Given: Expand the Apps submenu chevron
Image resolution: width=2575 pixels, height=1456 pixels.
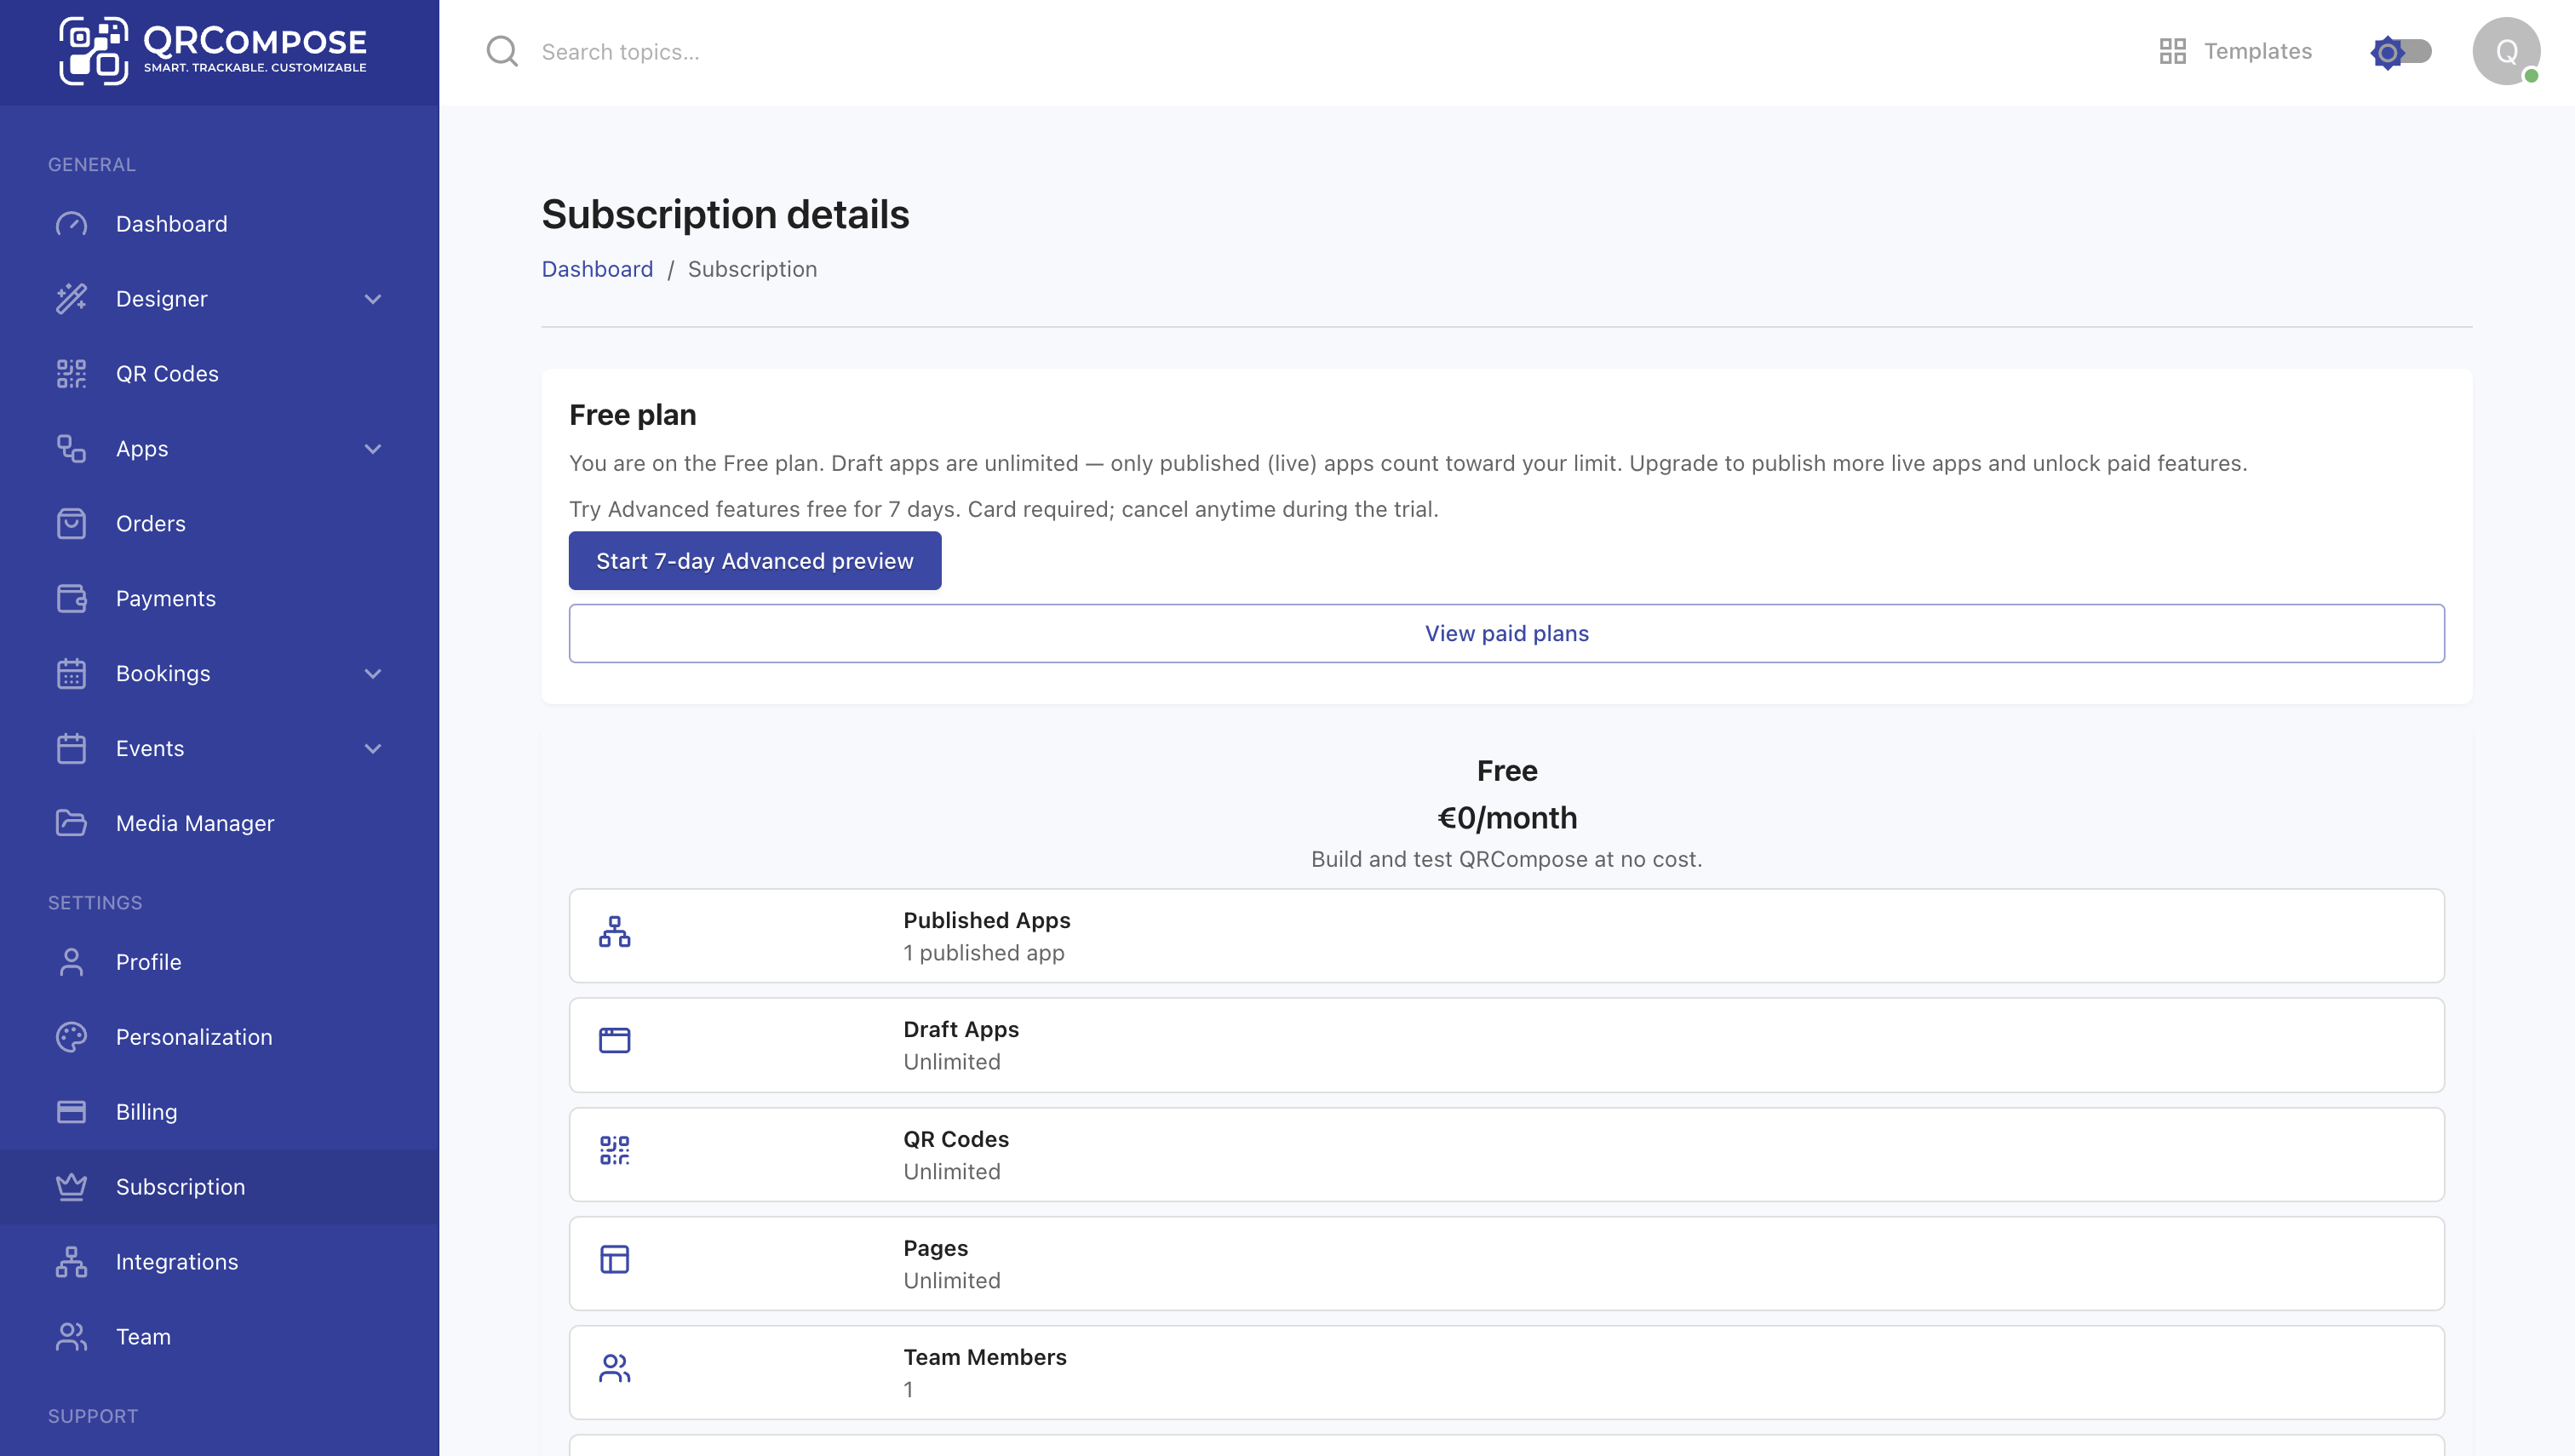Looking at the screenshot, I should [x=373, y=449].
